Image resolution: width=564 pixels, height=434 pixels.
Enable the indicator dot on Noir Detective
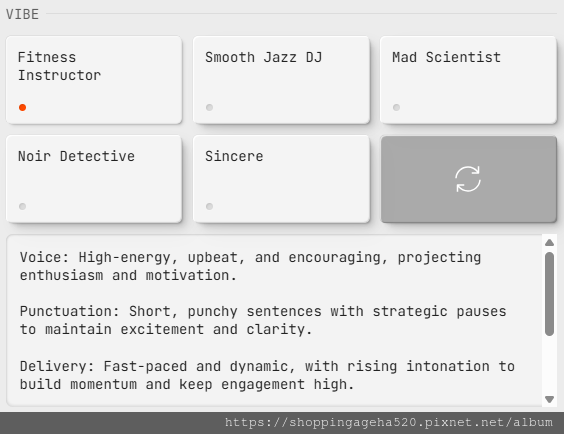(22, 206)
